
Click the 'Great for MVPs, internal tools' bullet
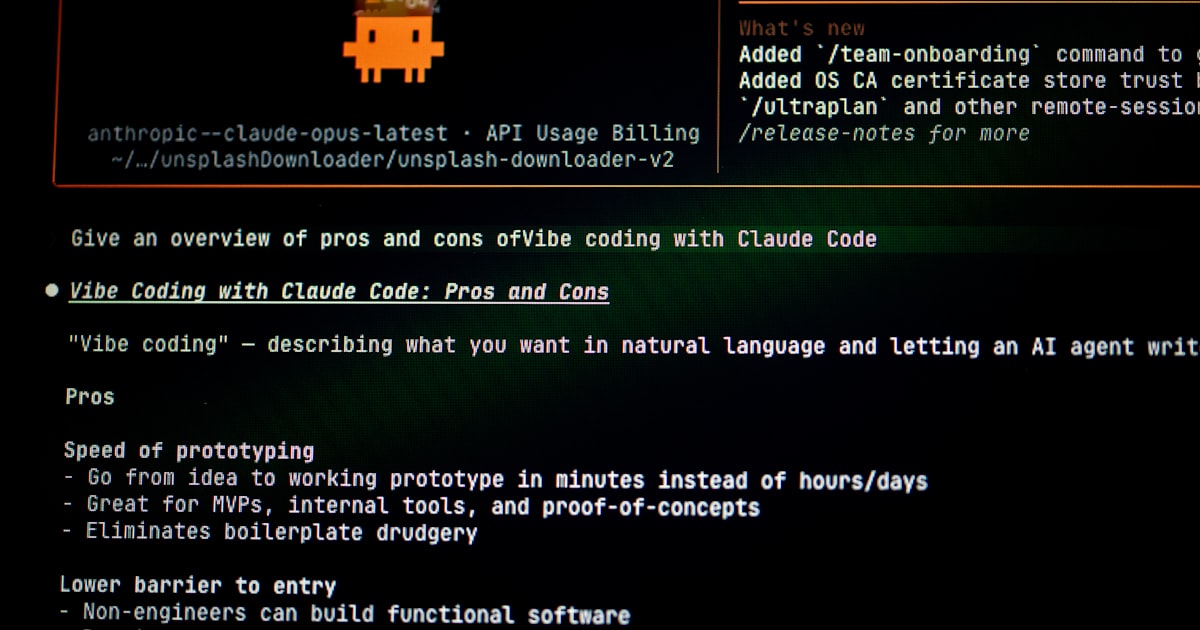point(411,506)
